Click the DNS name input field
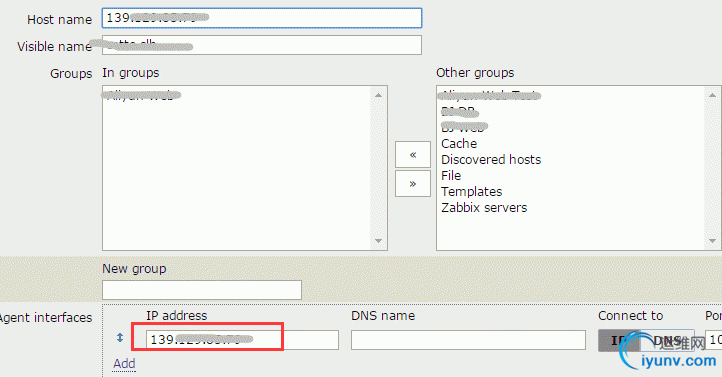Viewport: 722px width, 377px height. [x=468, y=340]
